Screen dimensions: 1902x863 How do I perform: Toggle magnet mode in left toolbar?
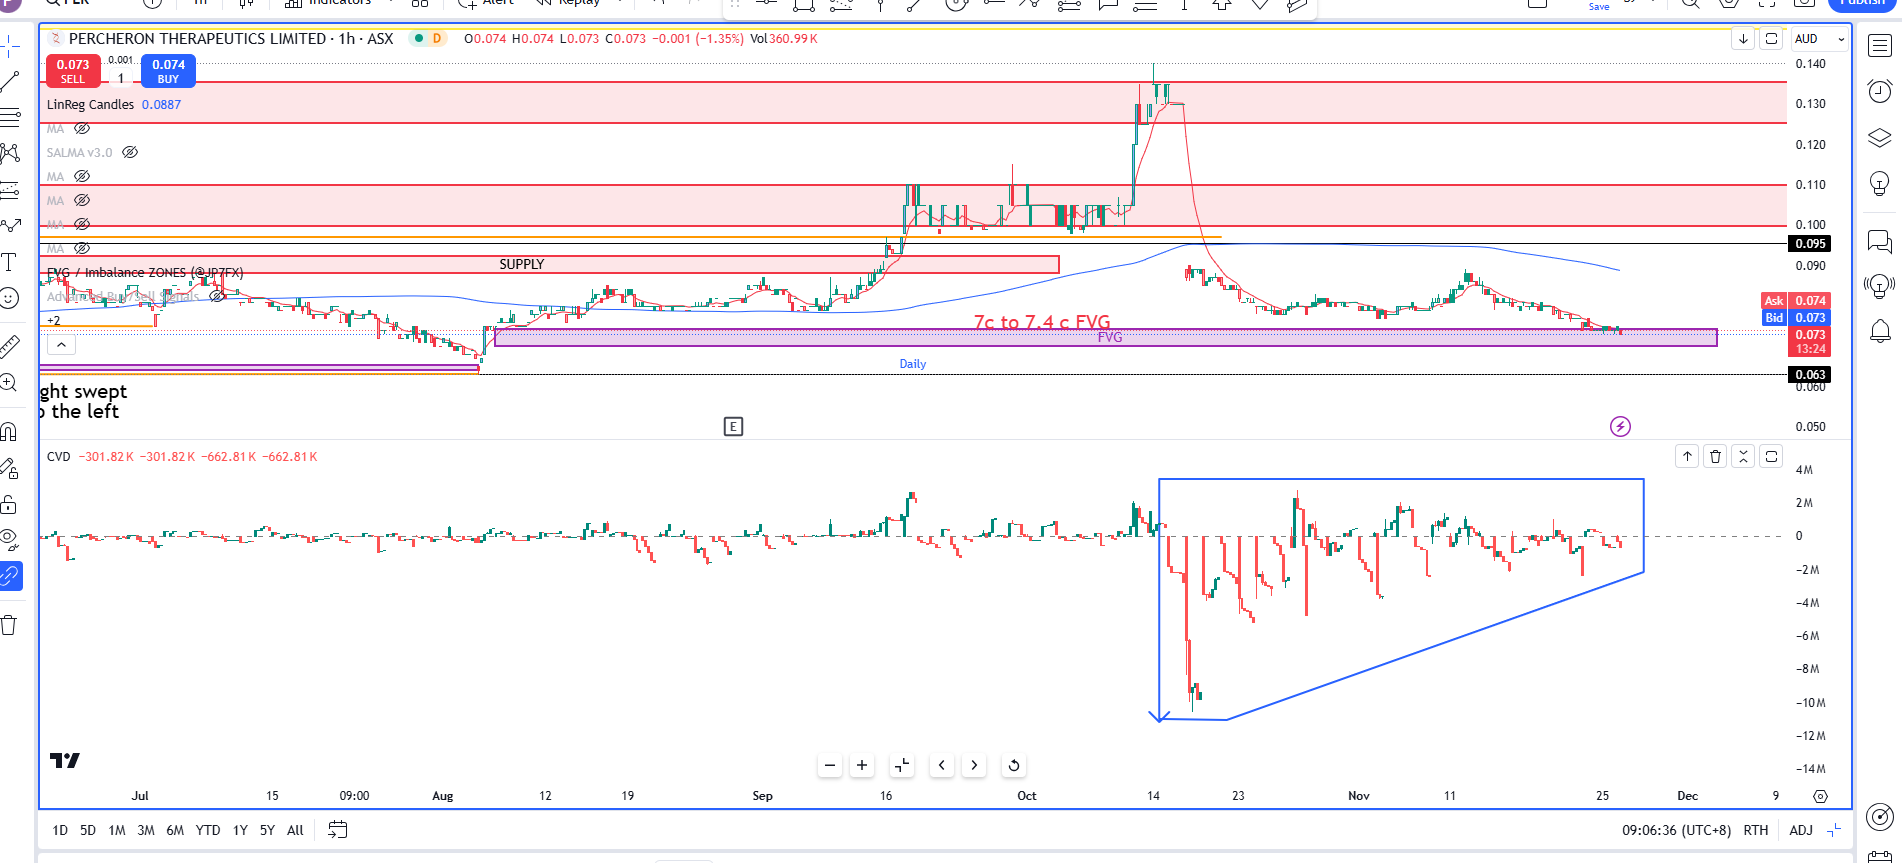tap(9, 432)
